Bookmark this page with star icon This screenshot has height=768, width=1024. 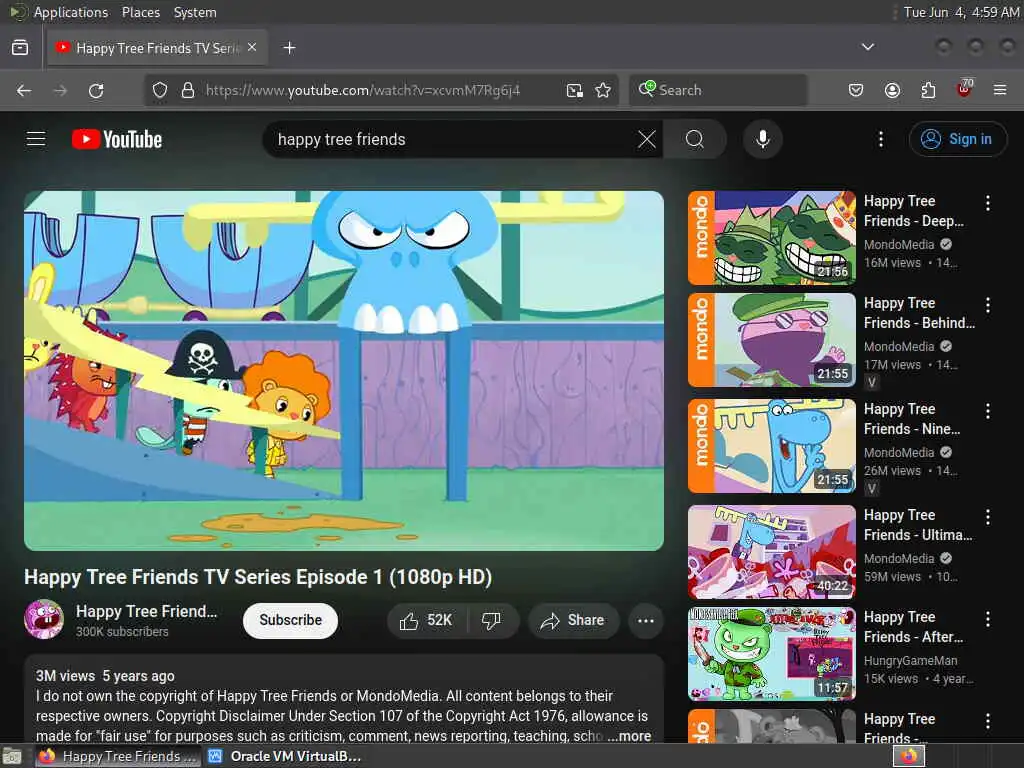603,90
